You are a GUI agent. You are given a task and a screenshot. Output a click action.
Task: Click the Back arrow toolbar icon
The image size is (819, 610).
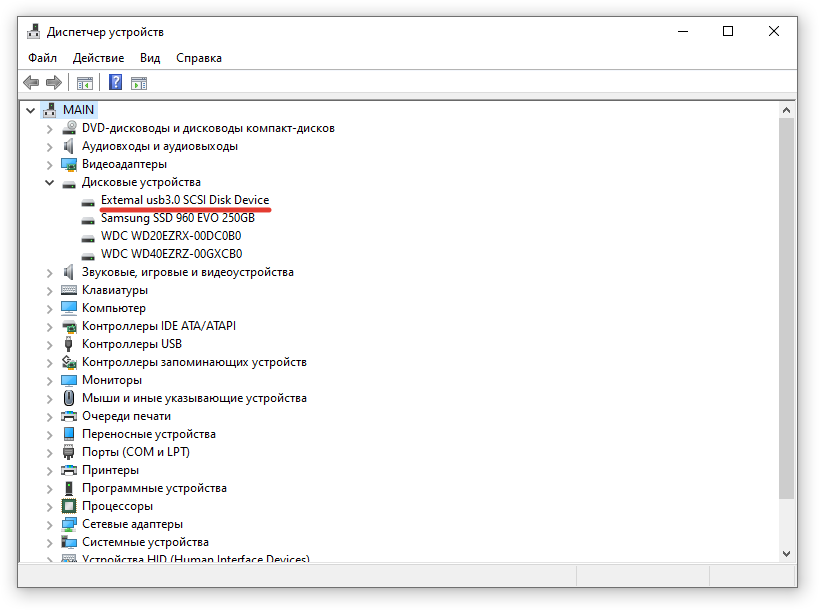pyautogui.click(x=31, y=83)
